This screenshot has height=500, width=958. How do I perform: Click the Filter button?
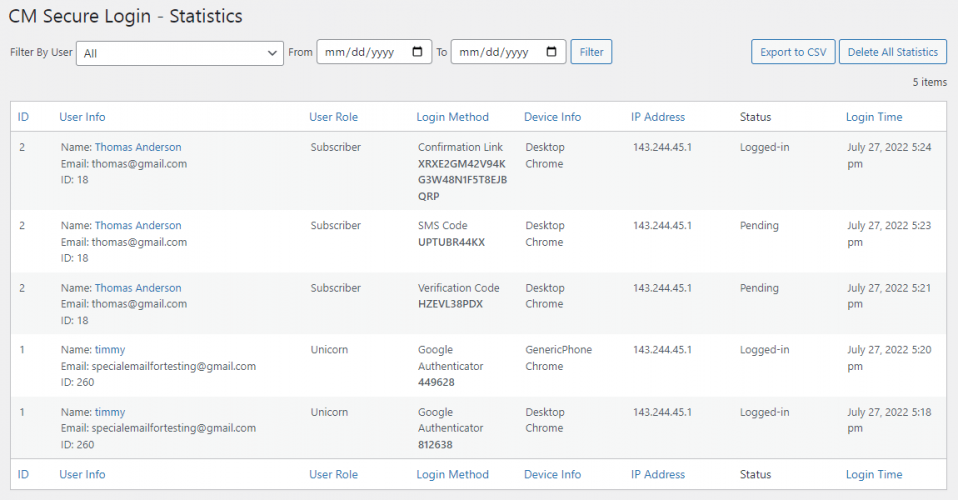(x=591, y=52)
